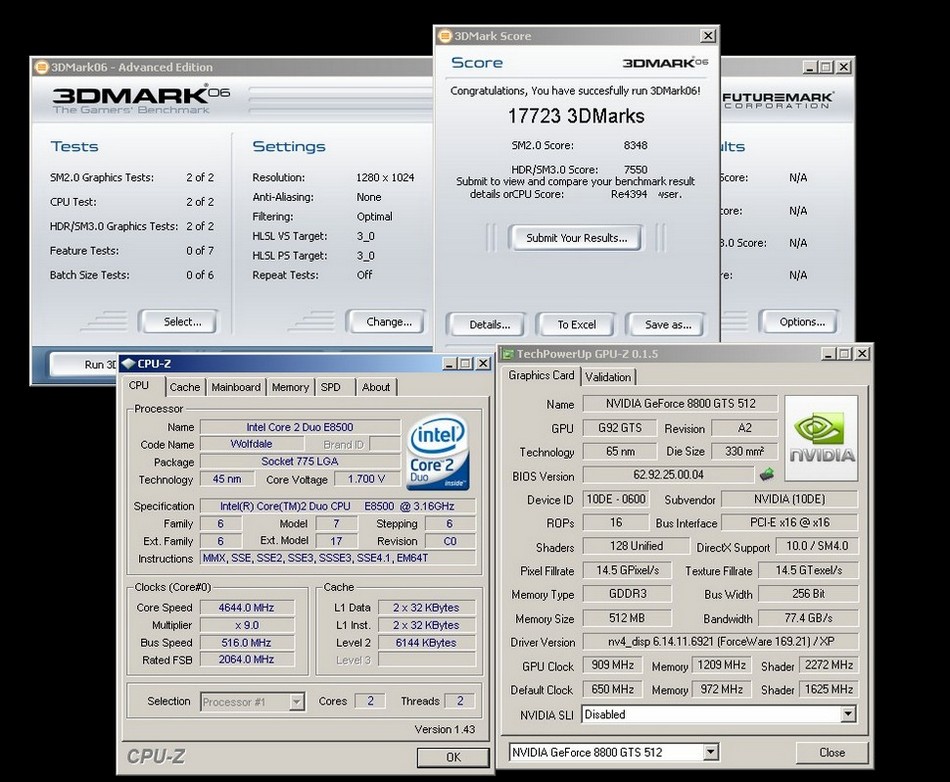This screenshot has width=950, height=782.
Task: Close the 3DMark Score dialog
Action: (708, 36)
